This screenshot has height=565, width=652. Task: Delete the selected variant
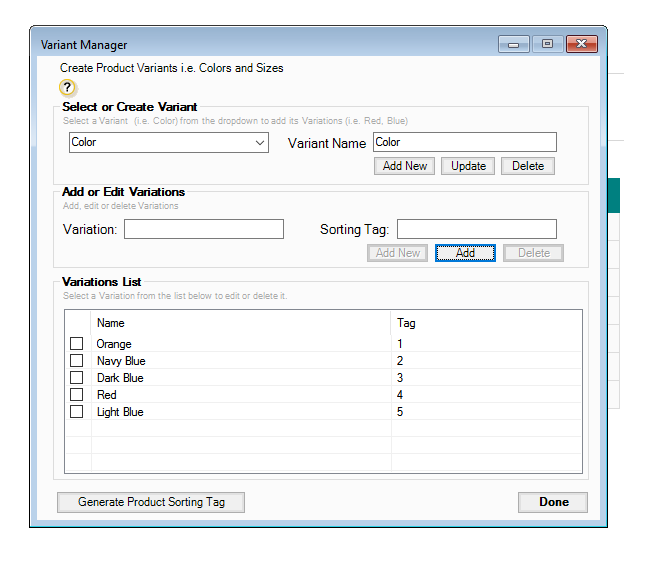click(x=527, y=166)
